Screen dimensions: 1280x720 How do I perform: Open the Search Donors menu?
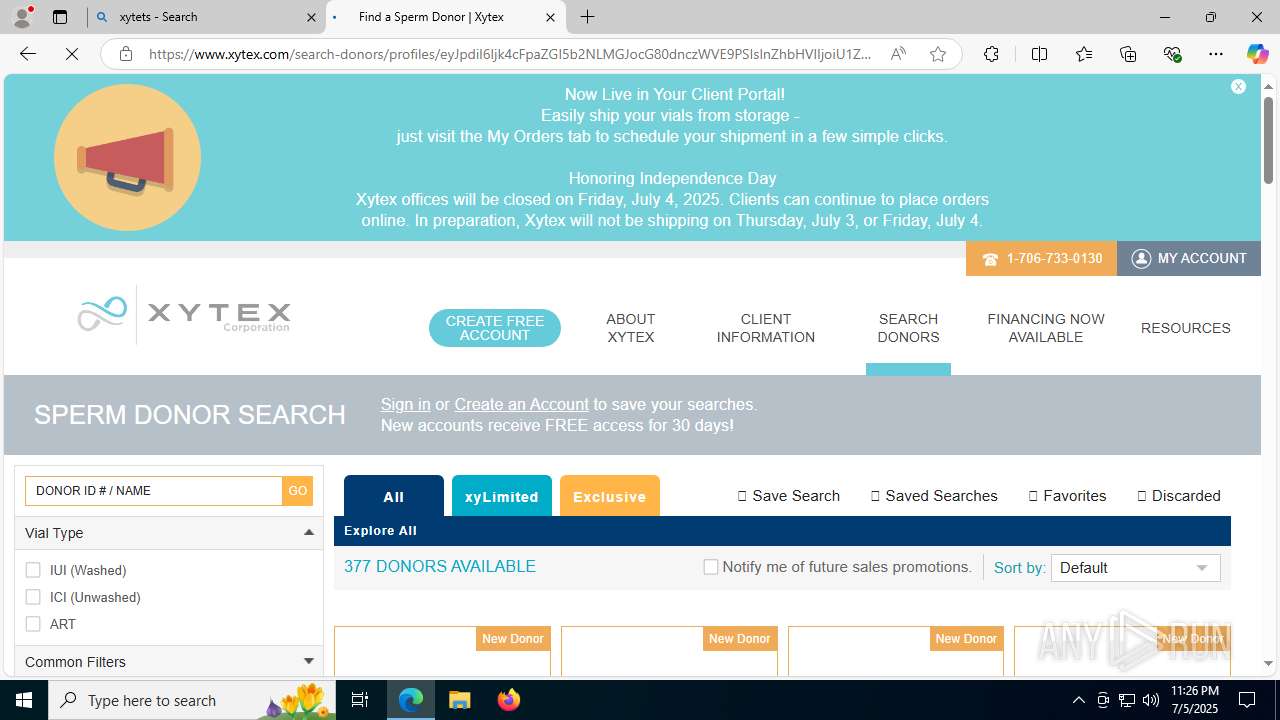tap(908, 328)
